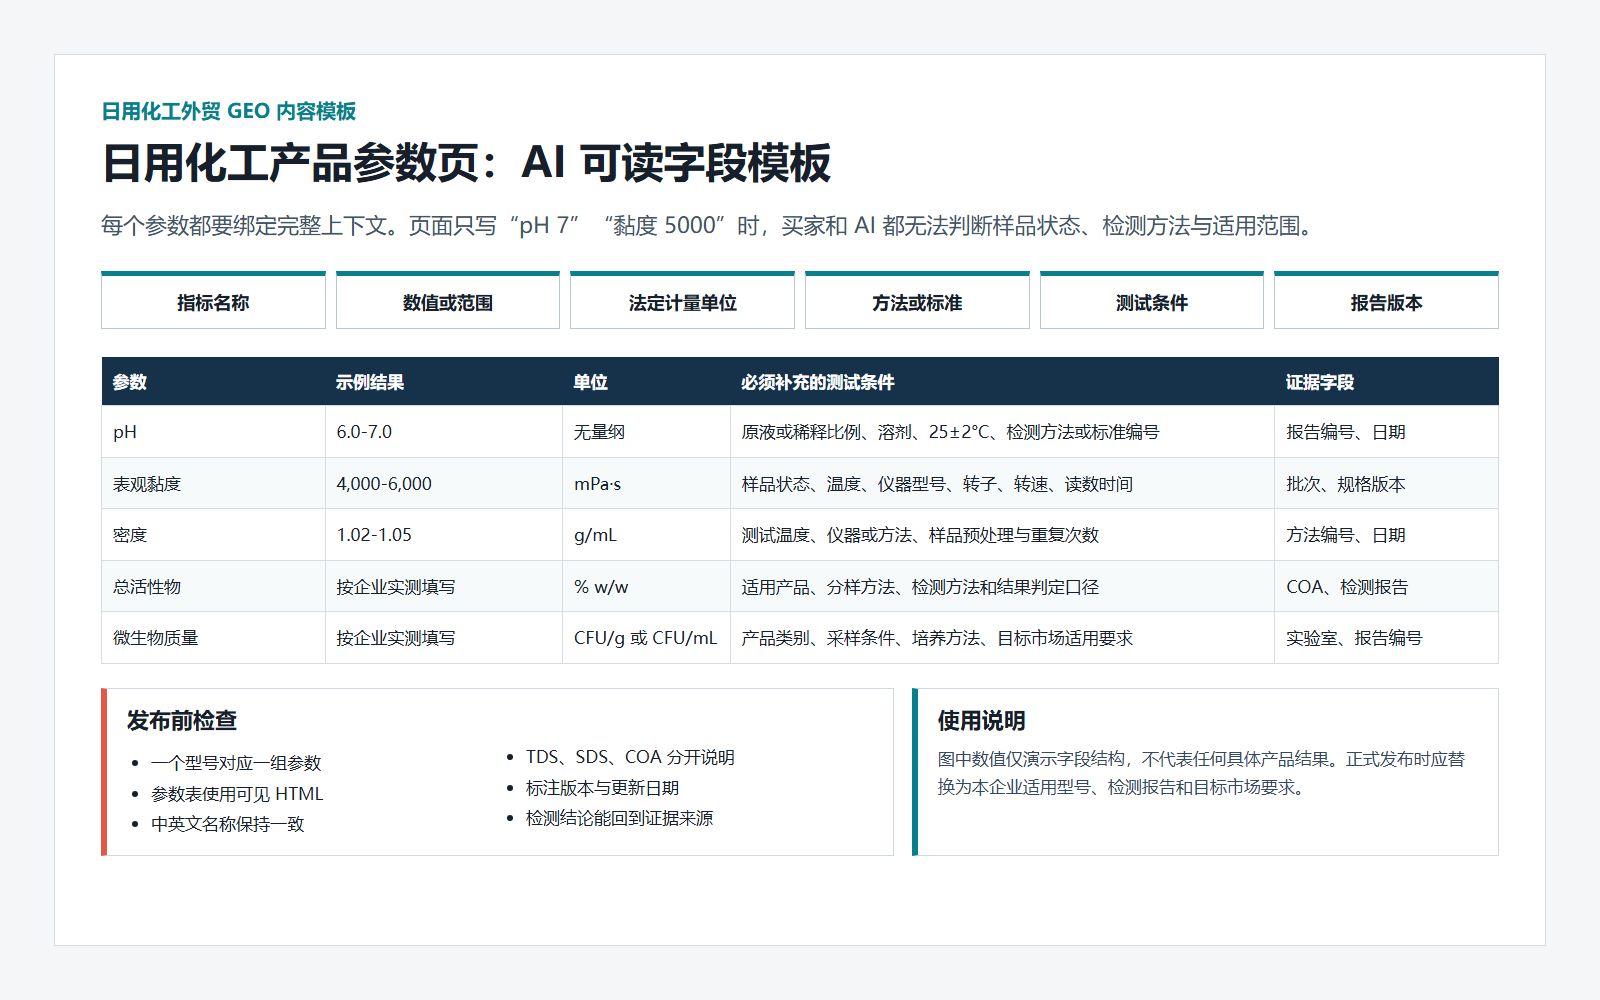Click the 日用化工外贸 GEO 内容模板 label
The image size is (1600, 1000).
[229, 111]
